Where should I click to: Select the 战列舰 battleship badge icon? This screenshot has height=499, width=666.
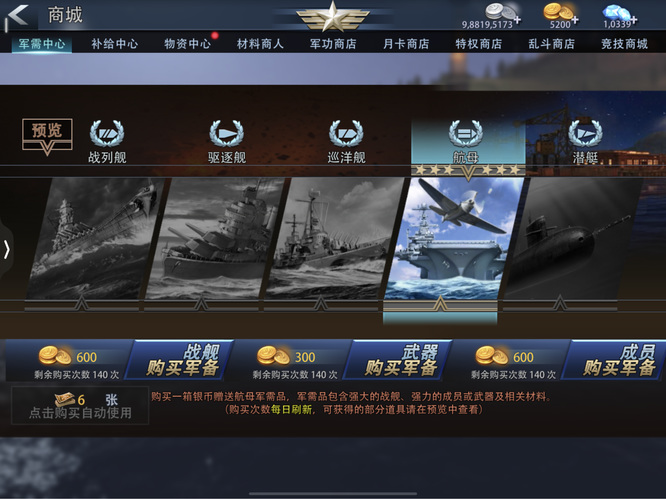[x=107, y=133]
